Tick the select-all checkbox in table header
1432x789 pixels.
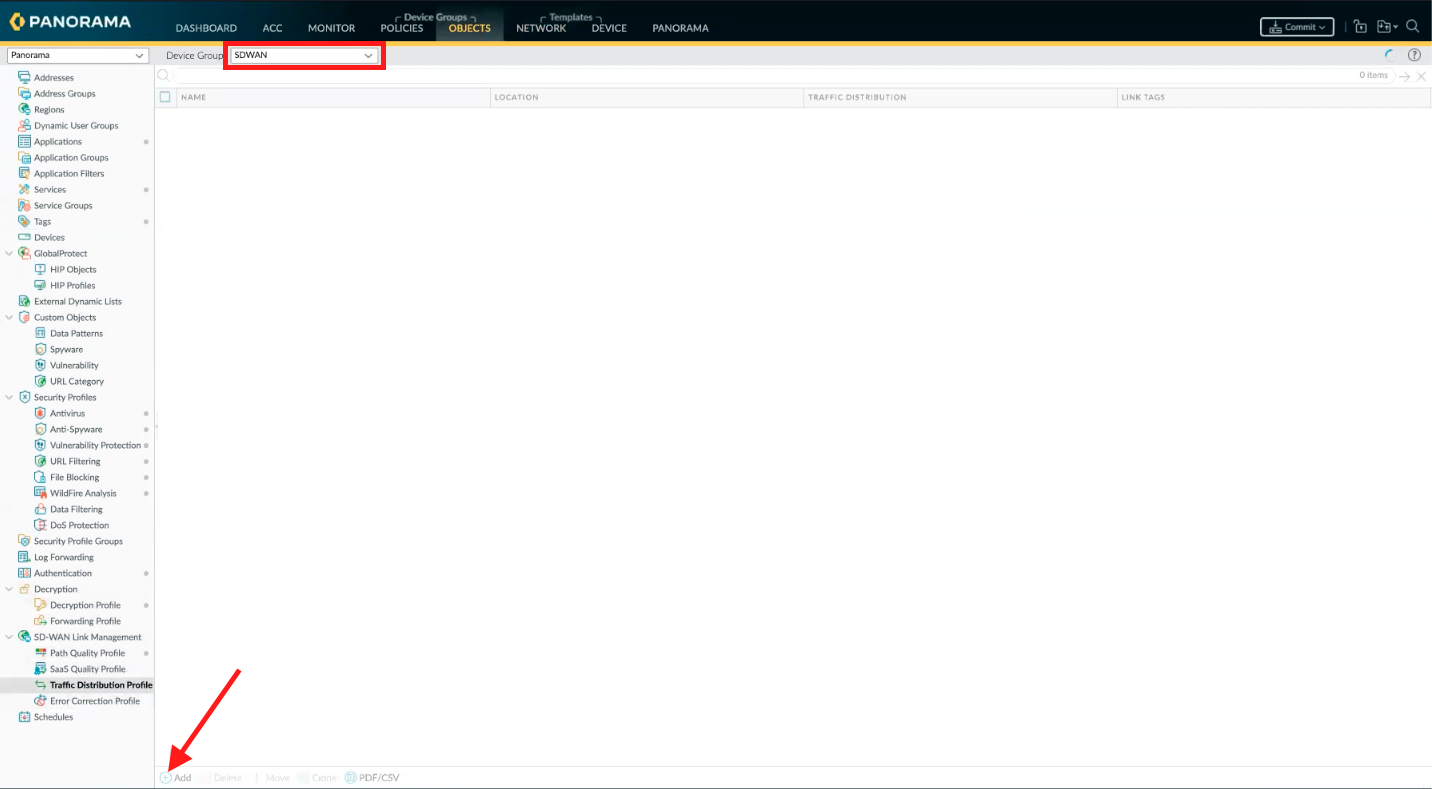tap(166, 97)
